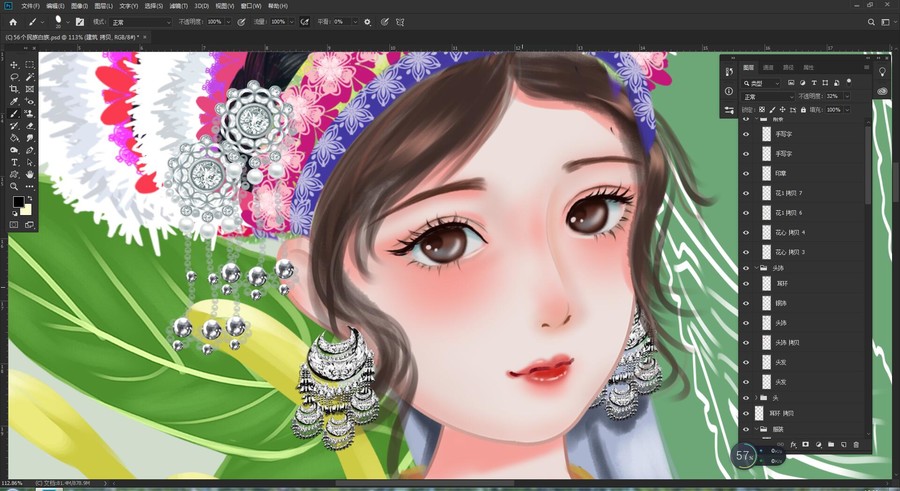Collapse the 头饰 layer group
Viewport: 900px width, 491px height.
(x=757, y=268)
